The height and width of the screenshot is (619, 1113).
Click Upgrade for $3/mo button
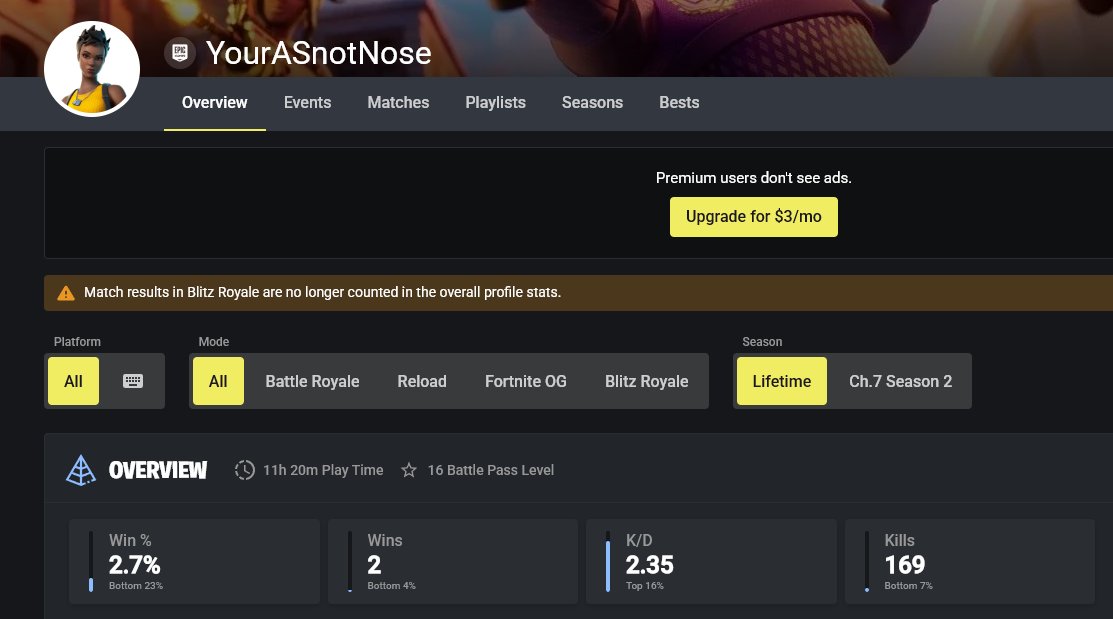click(x=754, y=217)
